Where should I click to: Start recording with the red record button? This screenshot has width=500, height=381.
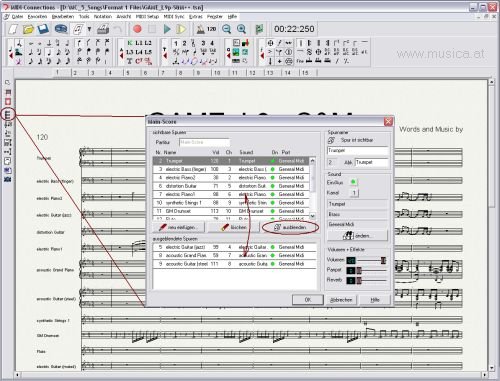[137, 29]
